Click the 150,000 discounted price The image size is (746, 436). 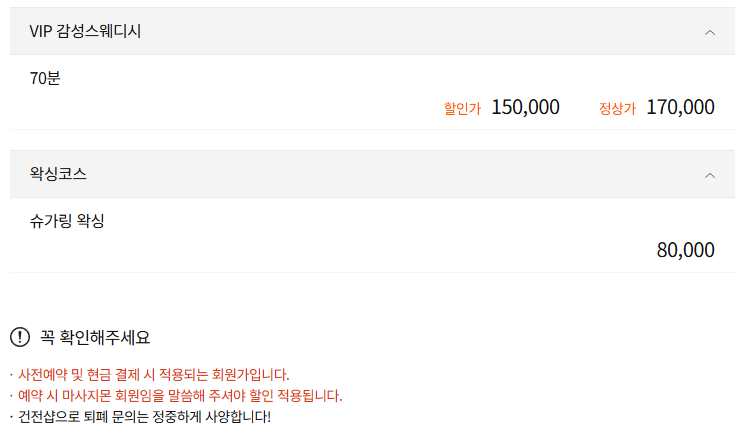[x=525, y=107]
